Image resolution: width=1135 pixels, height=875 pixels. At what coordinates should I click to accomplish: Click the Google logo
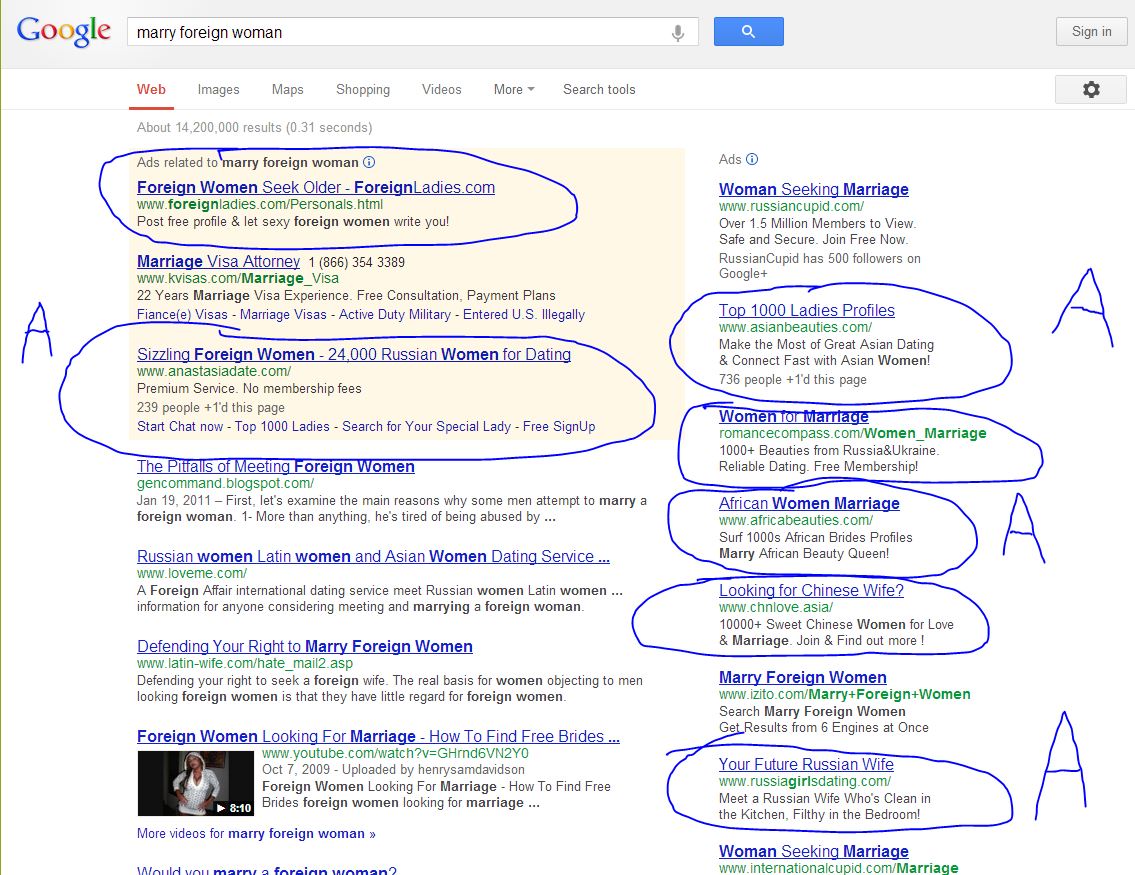click(x=64, y=32)
